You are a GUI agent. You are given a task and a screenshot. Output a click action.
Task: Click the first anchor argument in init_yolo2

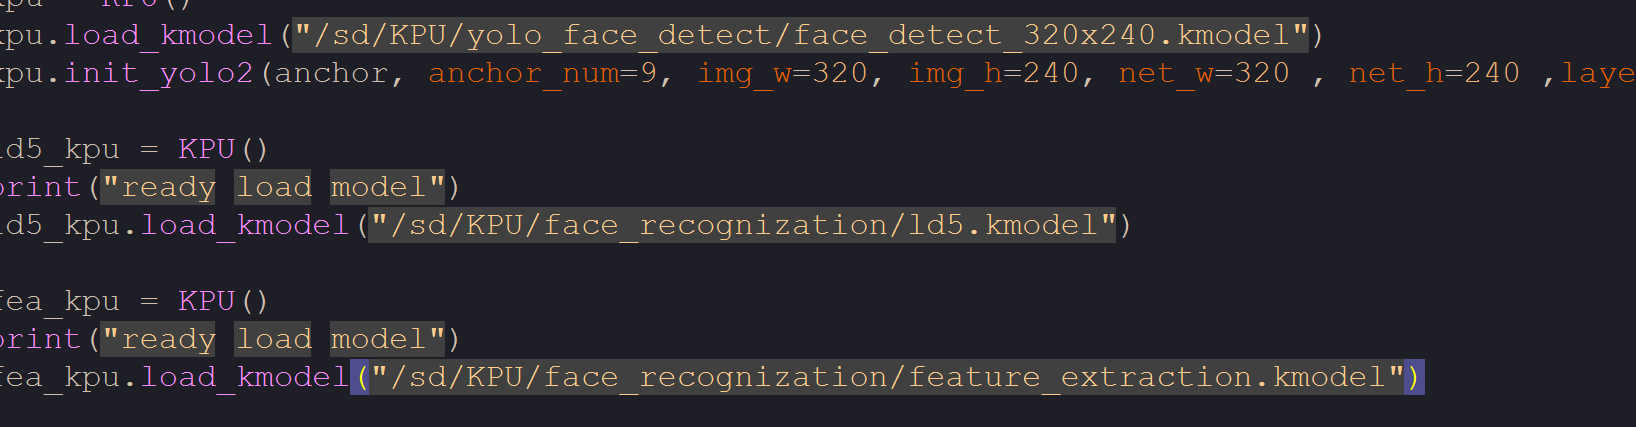pos(331,74)
